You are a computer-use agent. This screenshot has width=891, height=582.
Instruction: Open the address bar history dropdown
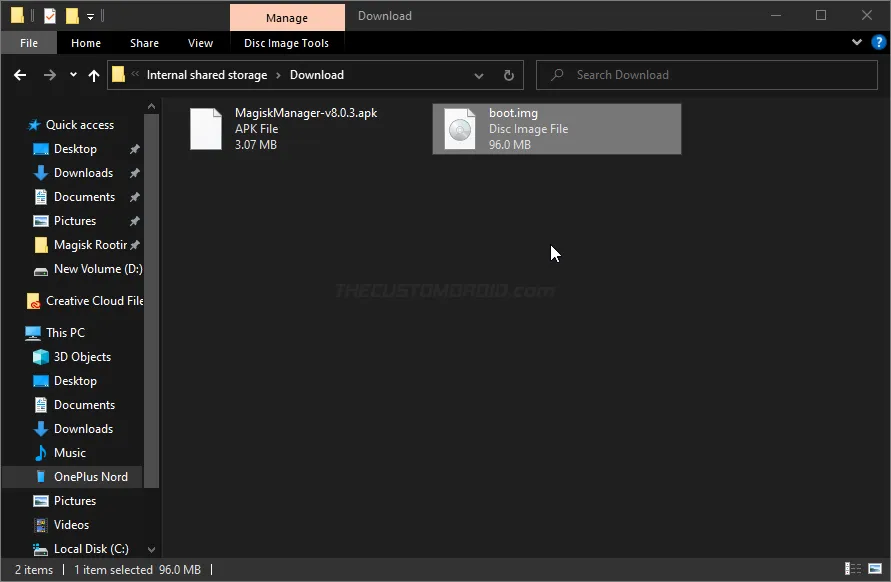point(479,75)
